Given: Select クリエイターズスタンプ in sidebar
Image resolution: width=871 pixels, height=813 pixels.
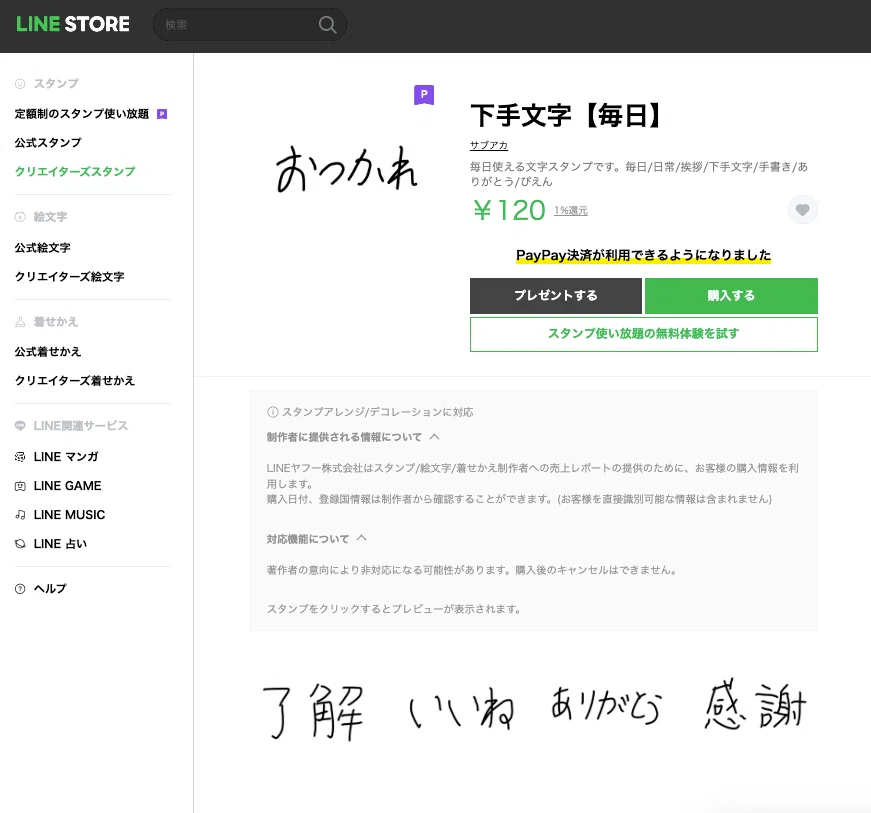Looking at the screenshot, I should pos(75,172).
